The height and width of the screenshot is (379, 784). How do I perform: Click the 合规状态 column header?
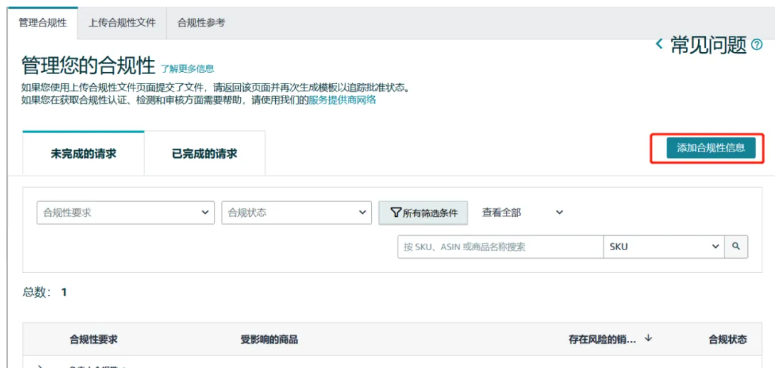(x=728, y=340)
